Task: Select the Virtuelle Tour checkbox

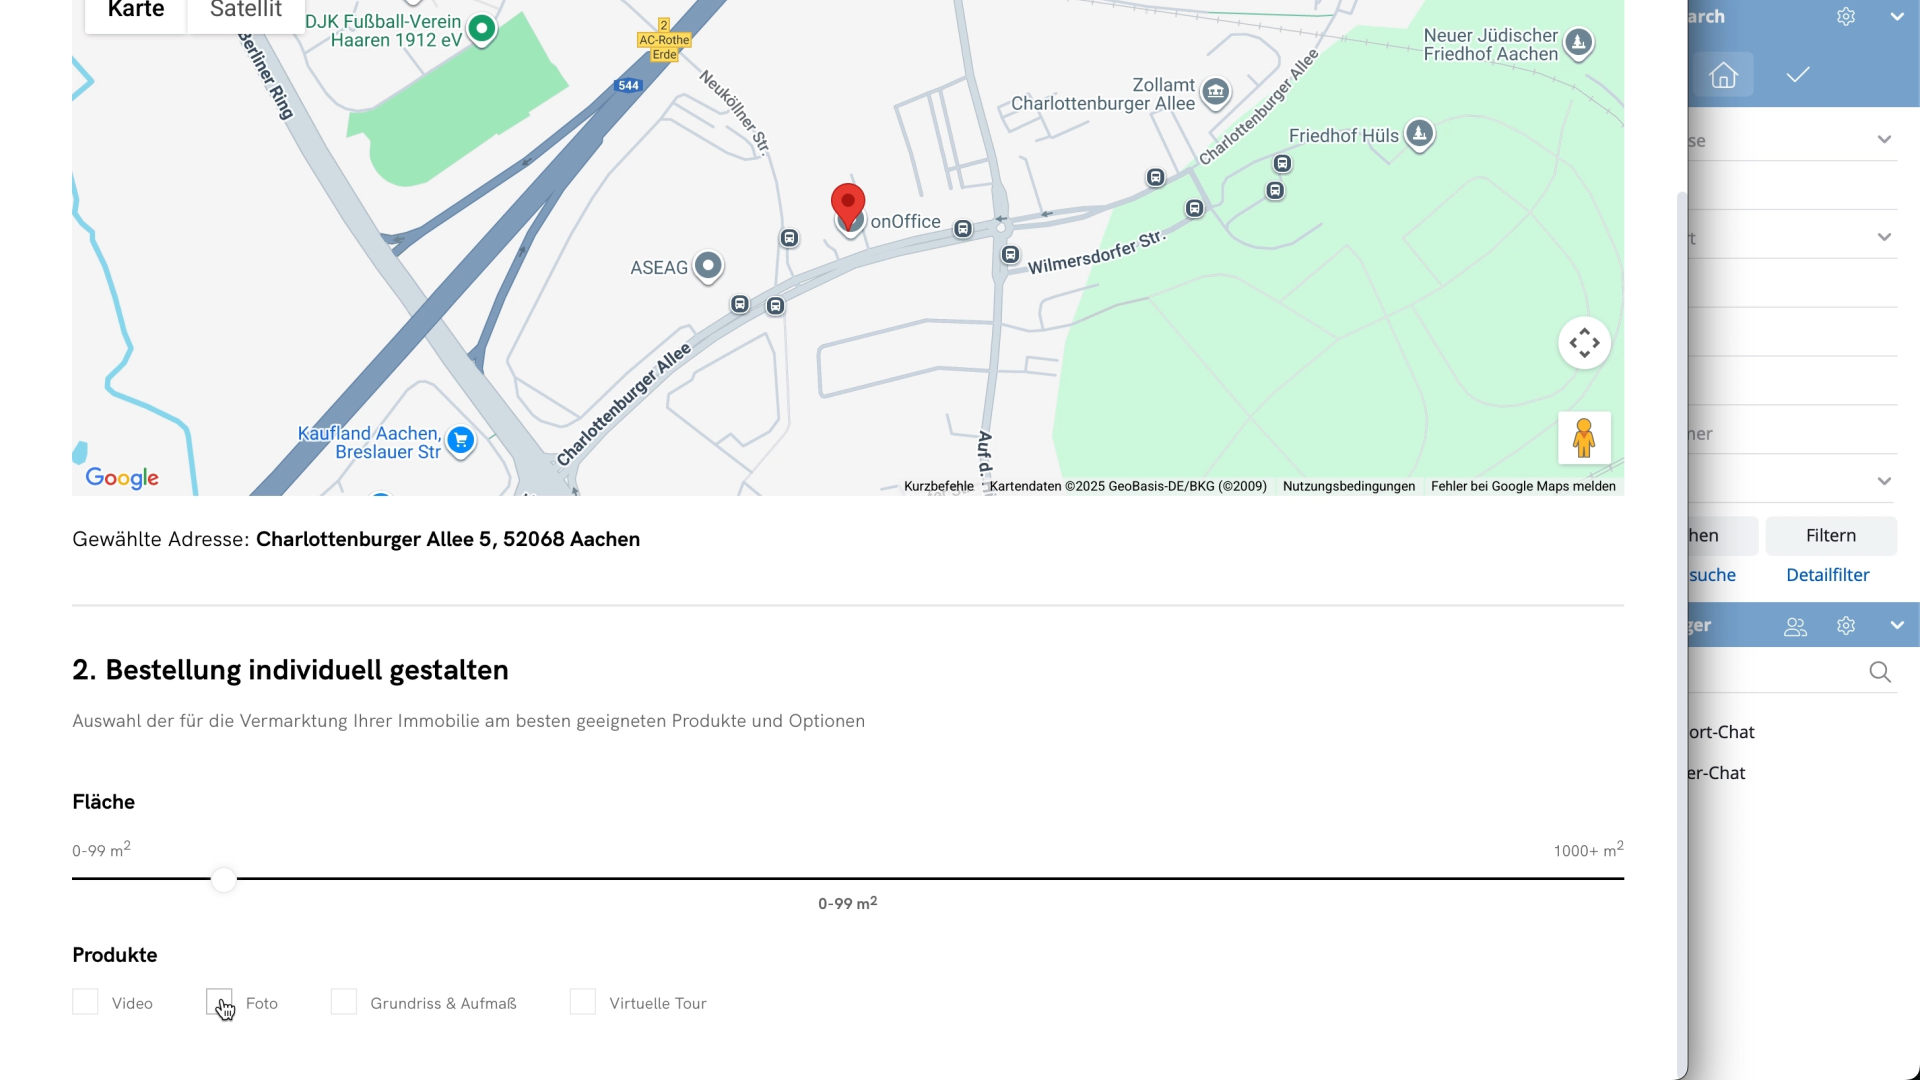Action: click(583, 1002)
